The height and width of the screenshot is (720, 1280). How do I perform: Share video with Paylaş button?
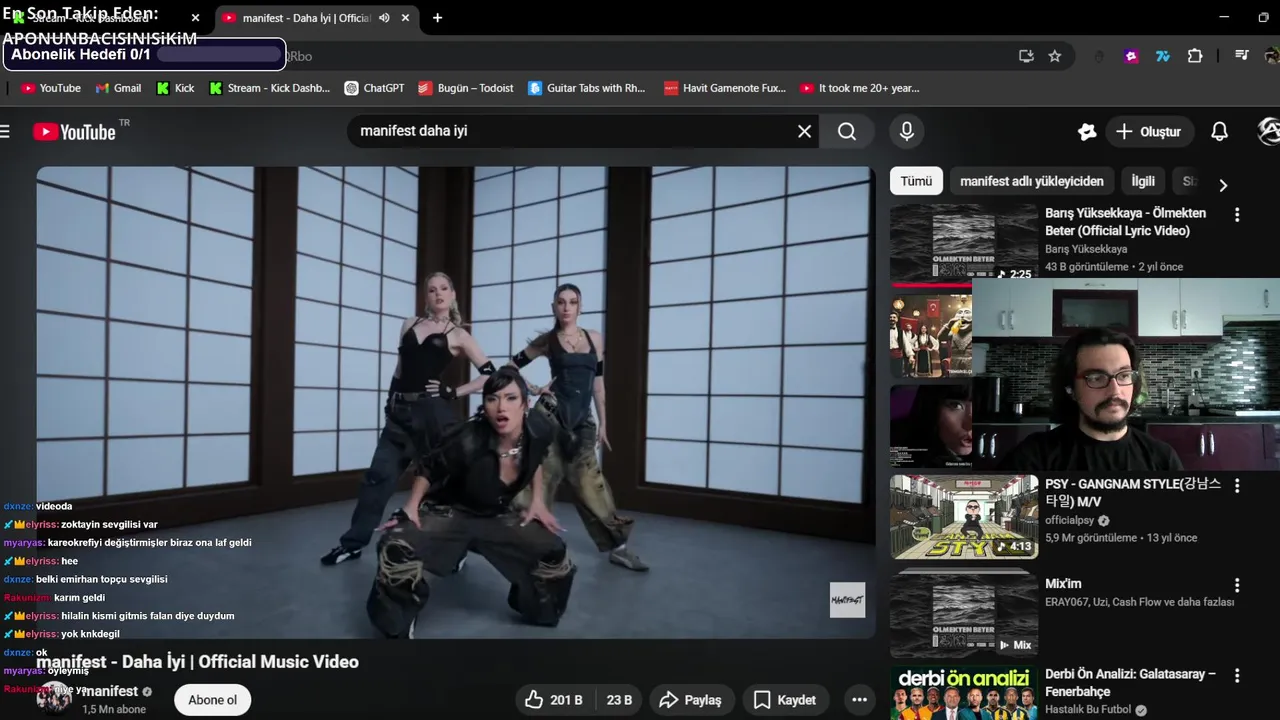tap(692, 700)
